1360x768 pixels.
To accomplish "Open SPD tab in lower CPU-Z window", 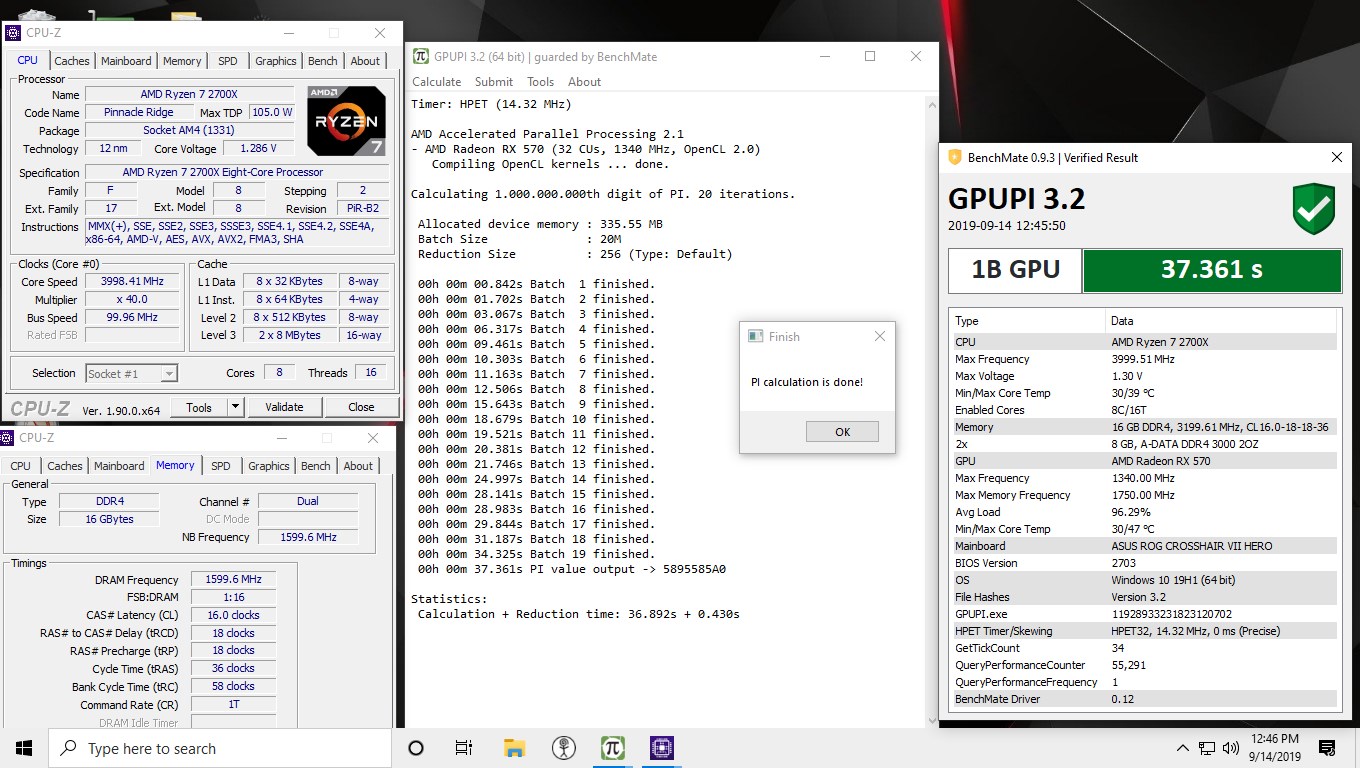I will pos(221,466).
